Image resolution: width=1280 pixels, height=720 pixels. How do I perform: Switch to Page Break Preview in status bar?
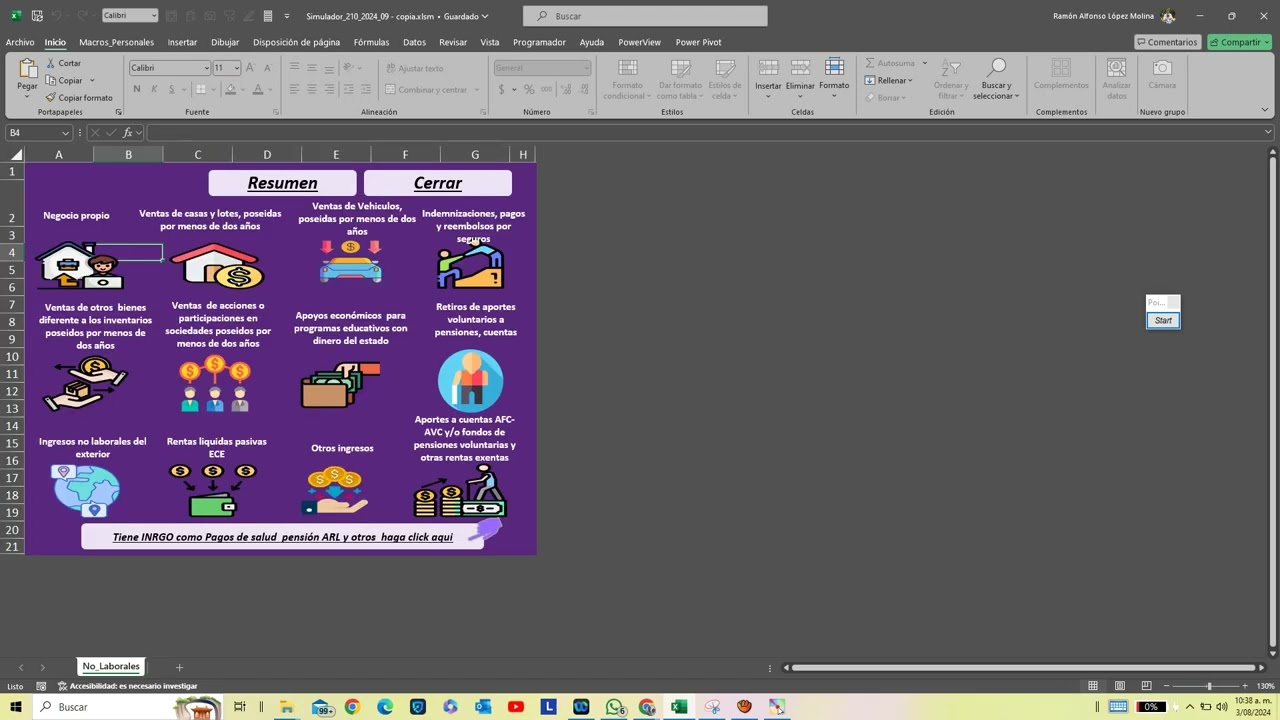1146,686
